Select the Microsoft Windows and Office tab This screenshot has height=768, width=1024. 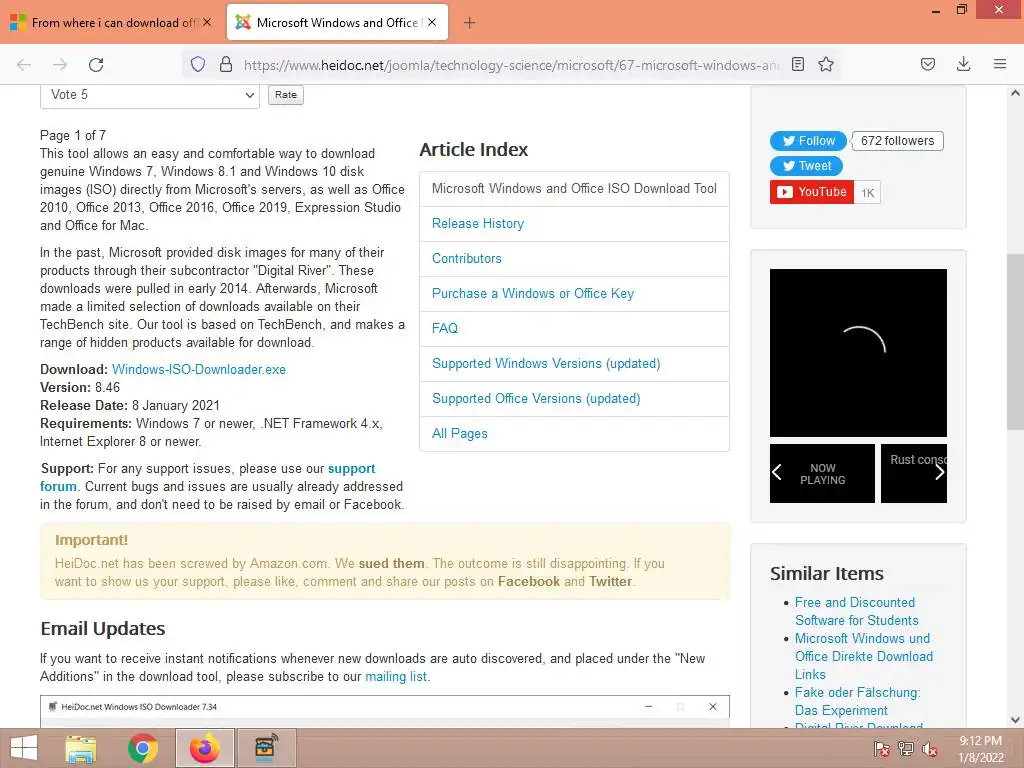click(x=337, y=22)
